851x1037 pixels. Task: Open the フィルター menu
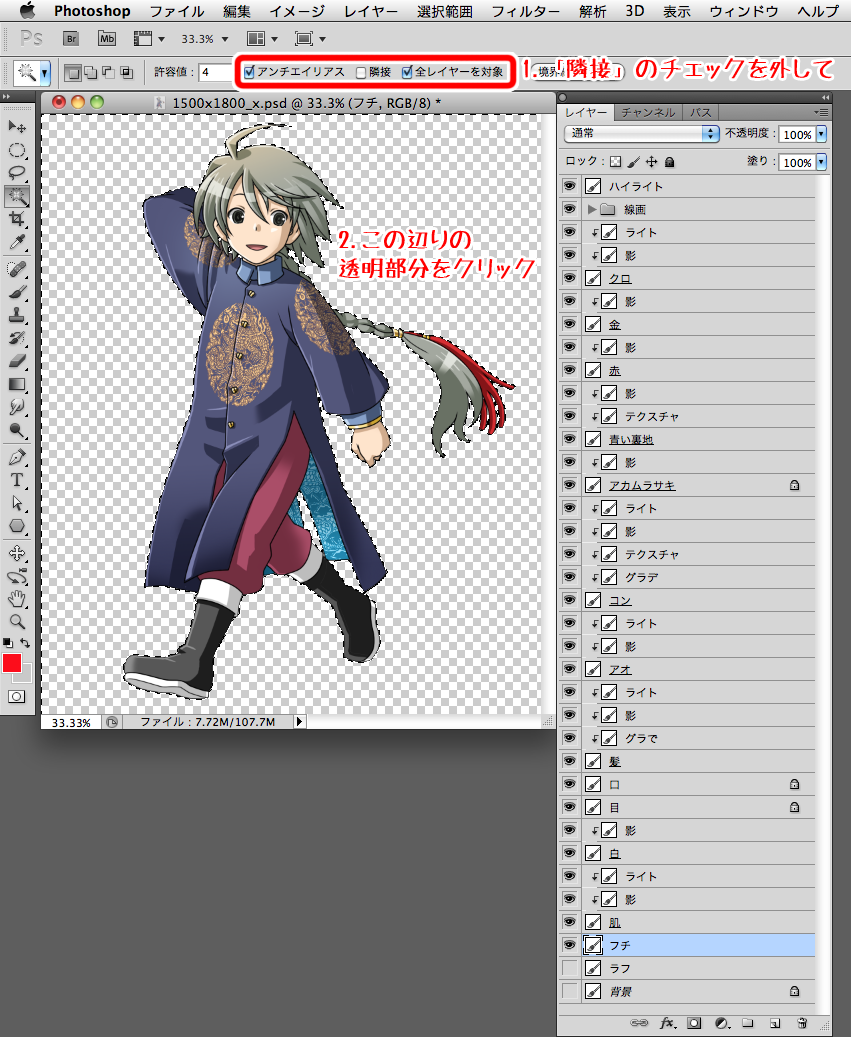526,11
